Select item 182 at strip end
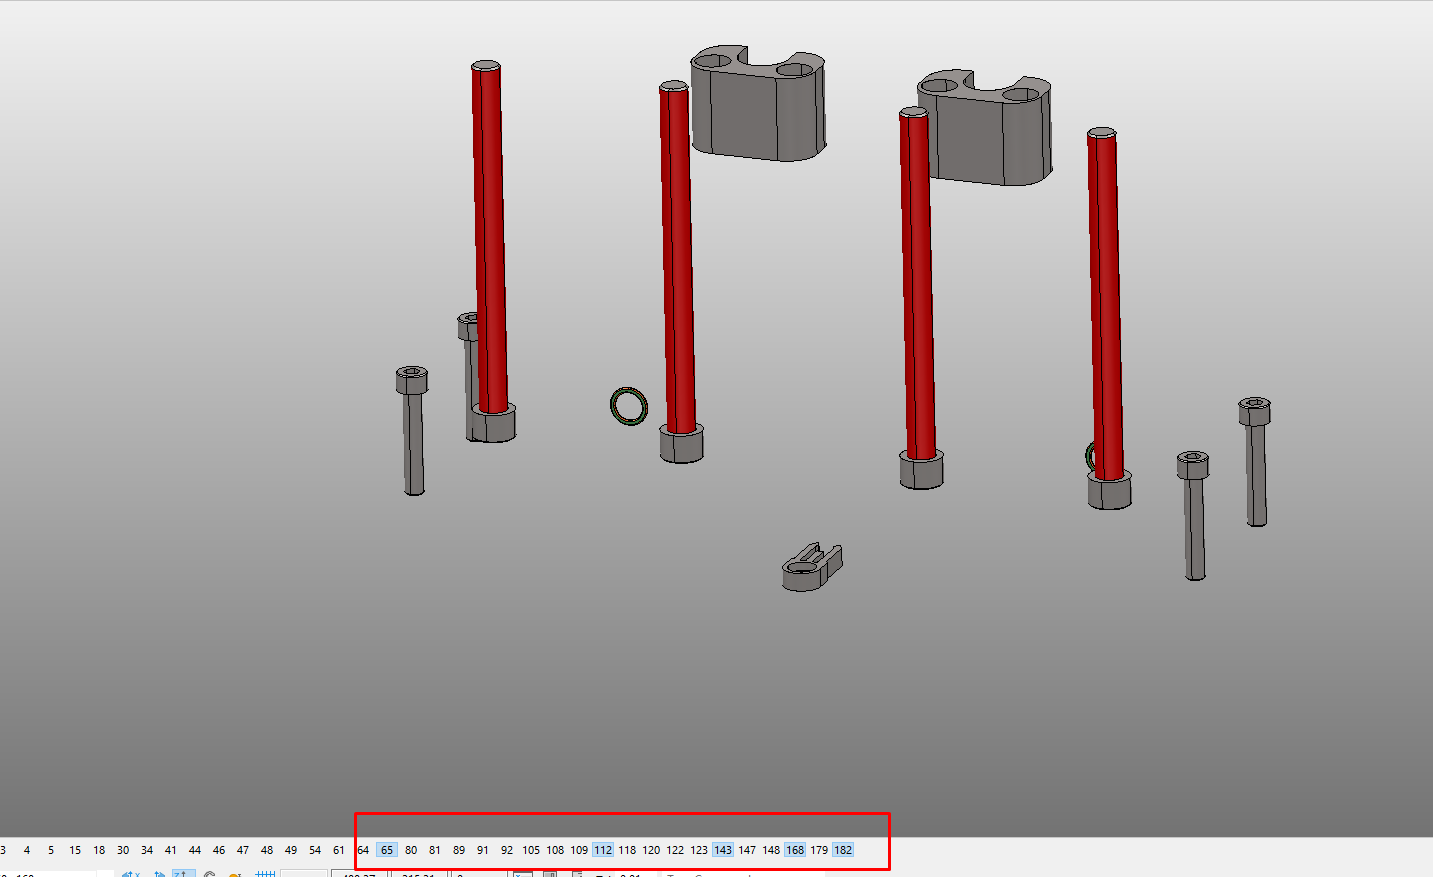This screenshot has width=1433, height=877. (843, 849)
